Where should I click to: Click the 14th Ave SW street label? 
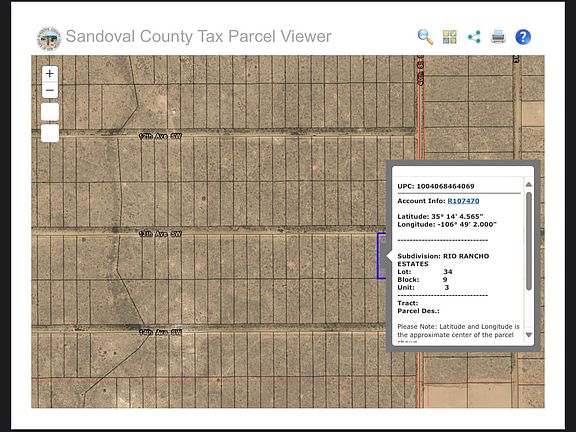coord(160,332)
